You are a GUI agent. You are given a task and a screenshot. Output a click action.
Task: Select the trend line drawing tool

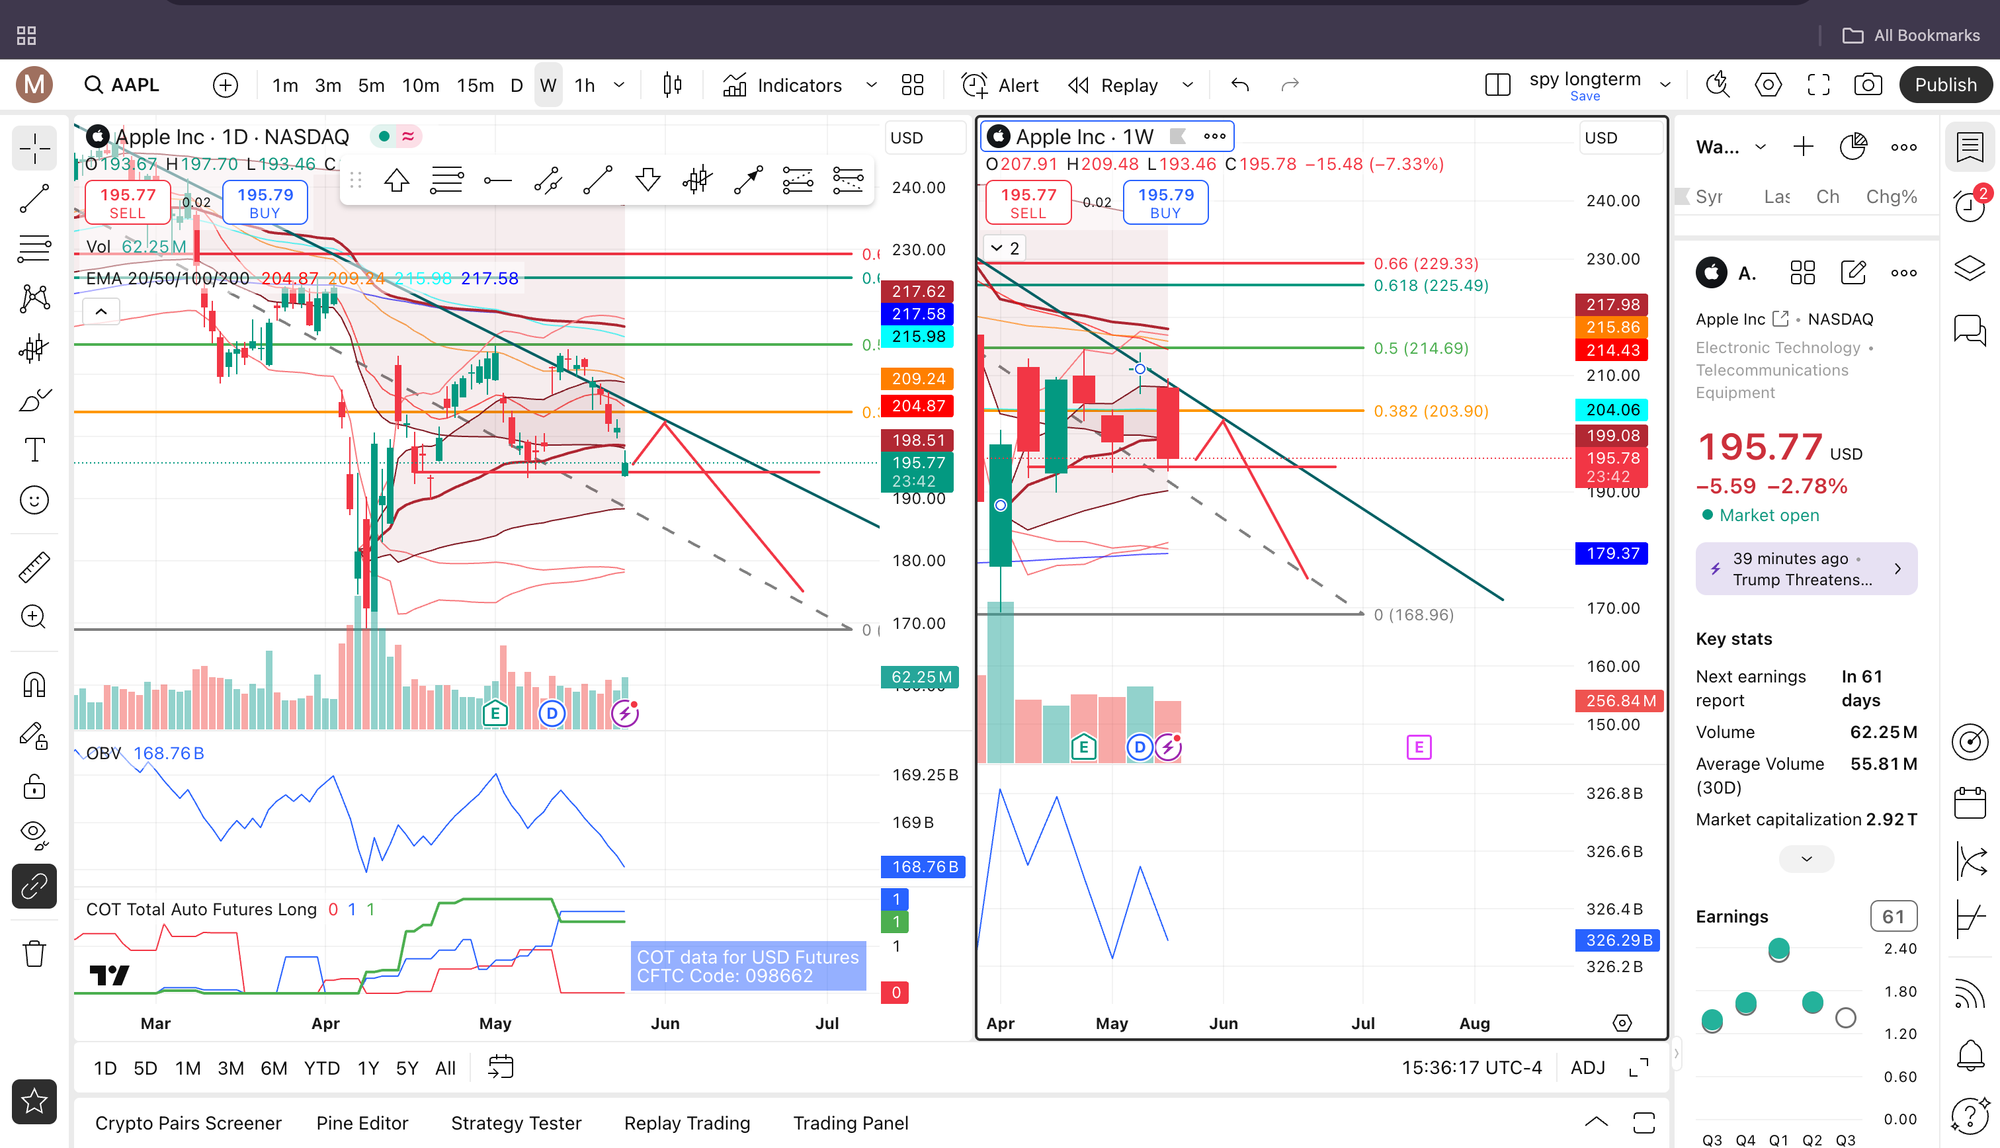[34, 199]
